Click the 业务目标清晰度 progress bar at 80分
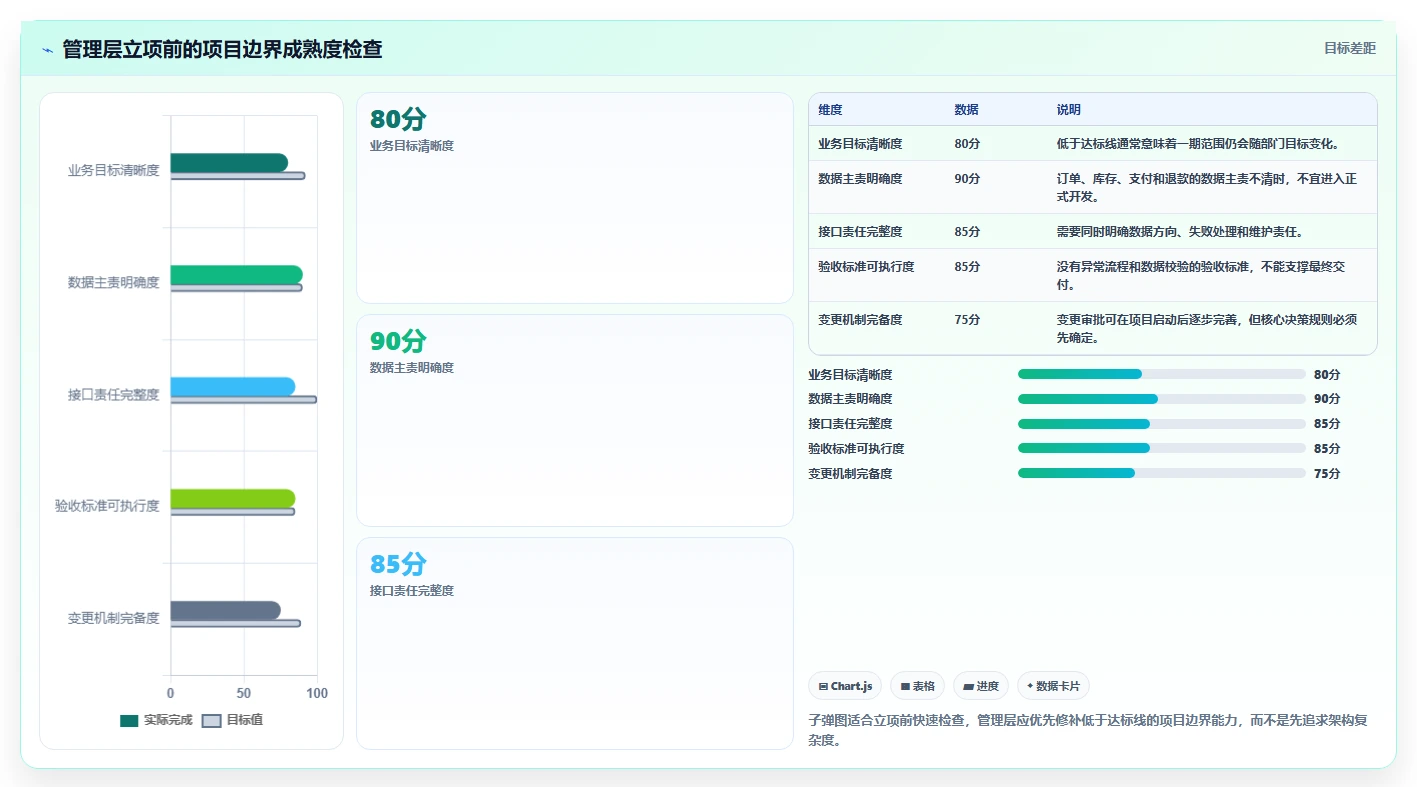 coord(1162,374)
